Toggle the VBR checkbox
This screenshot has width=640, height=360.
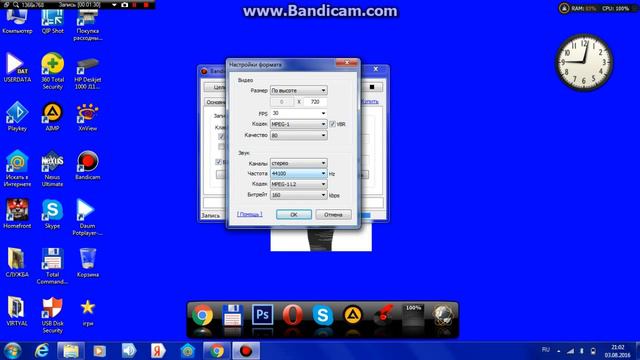333,124
